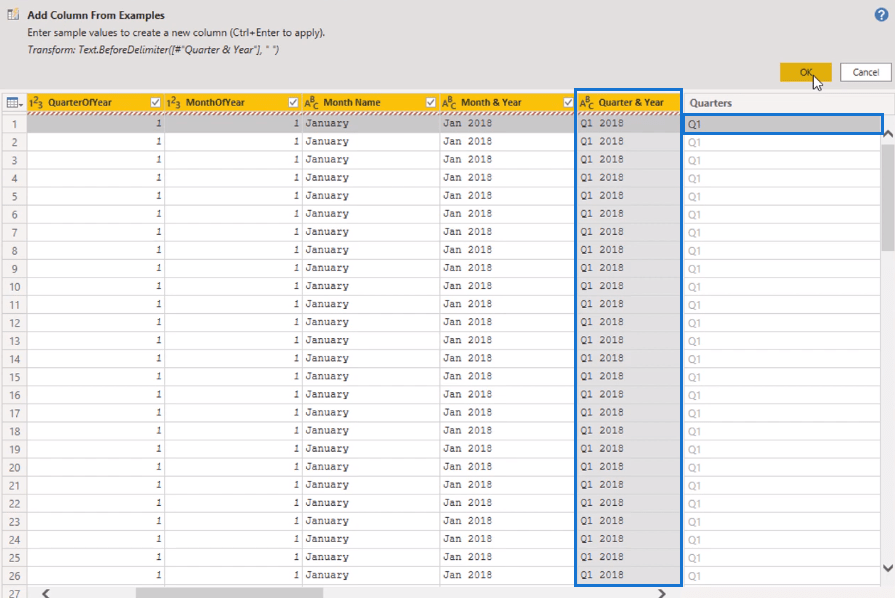This screenshot has width=895, height=598.
Task: Click the help question mark icon
Action: 881,15
